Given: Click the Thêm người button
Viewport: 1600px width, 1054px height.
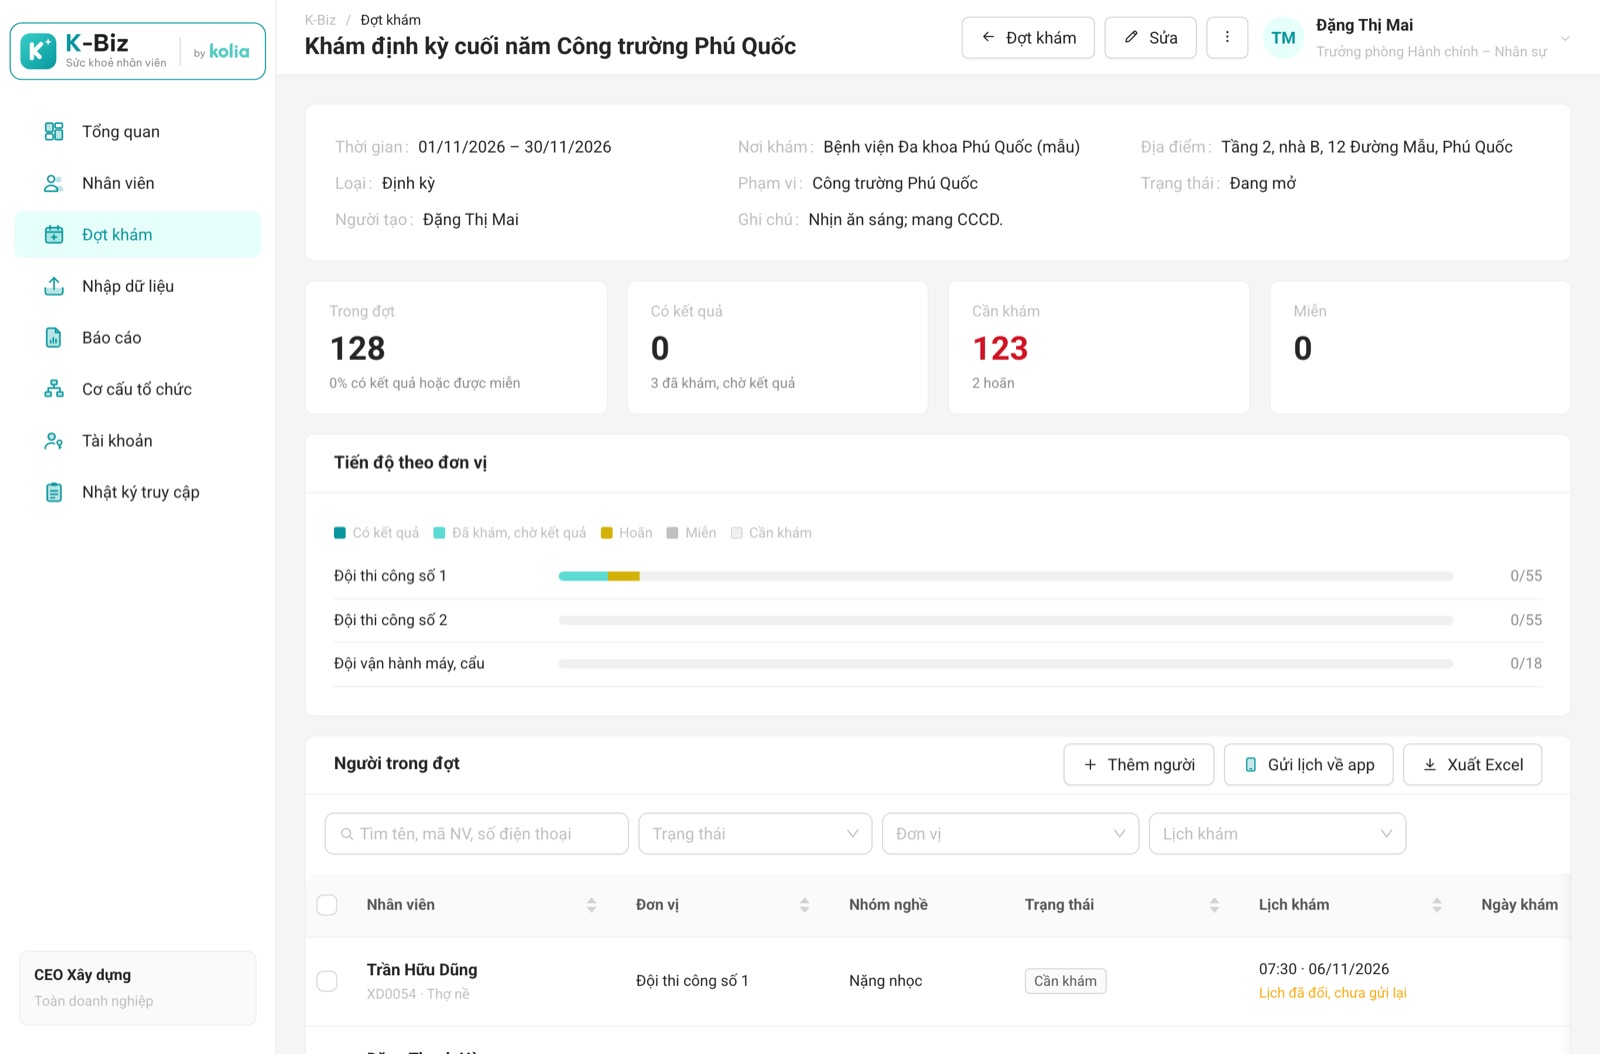Looking at the screenshot, I should coord(1138,765).
